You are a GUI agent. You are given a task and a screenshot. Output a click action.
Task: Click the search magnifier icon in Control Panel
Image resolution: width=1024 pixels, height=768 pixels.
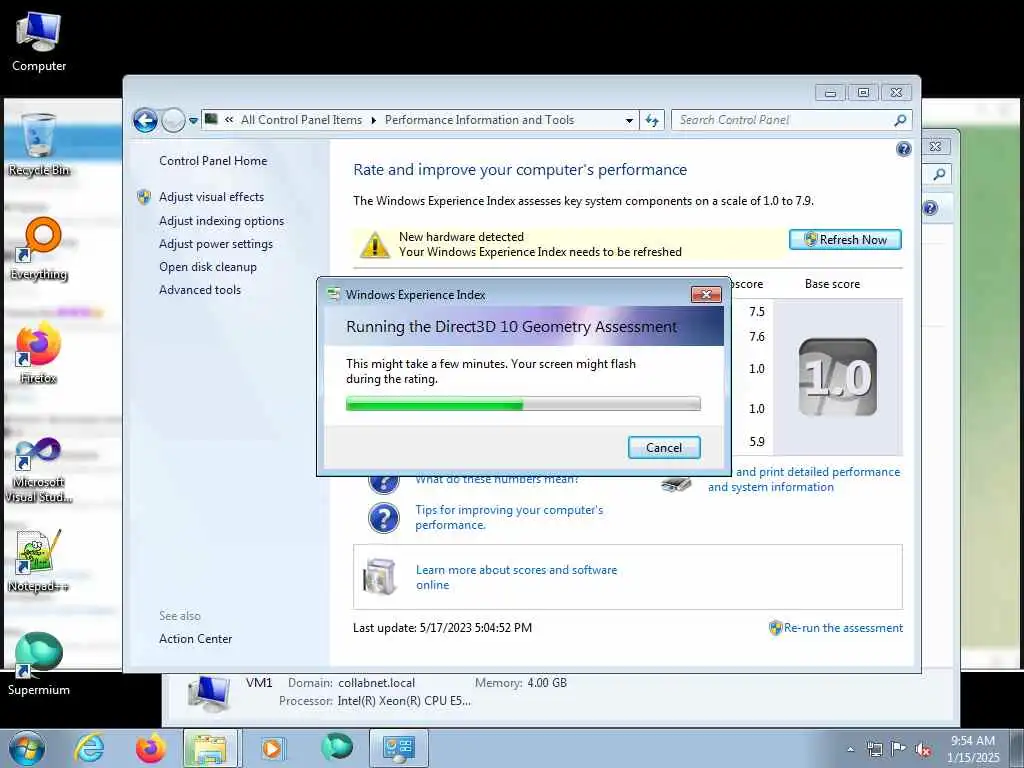(x=900, y=120)
